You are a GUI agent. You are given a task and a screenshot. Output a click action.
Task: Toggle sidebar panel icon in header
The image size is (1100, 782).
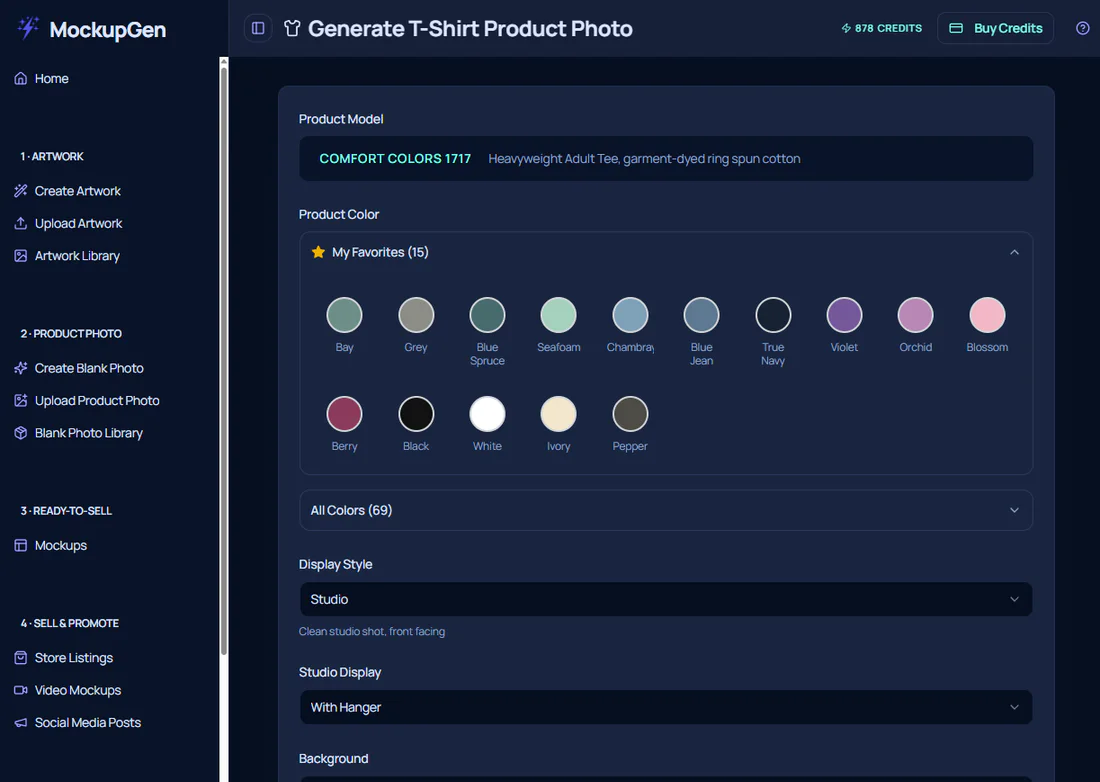[x=258, y=28]
